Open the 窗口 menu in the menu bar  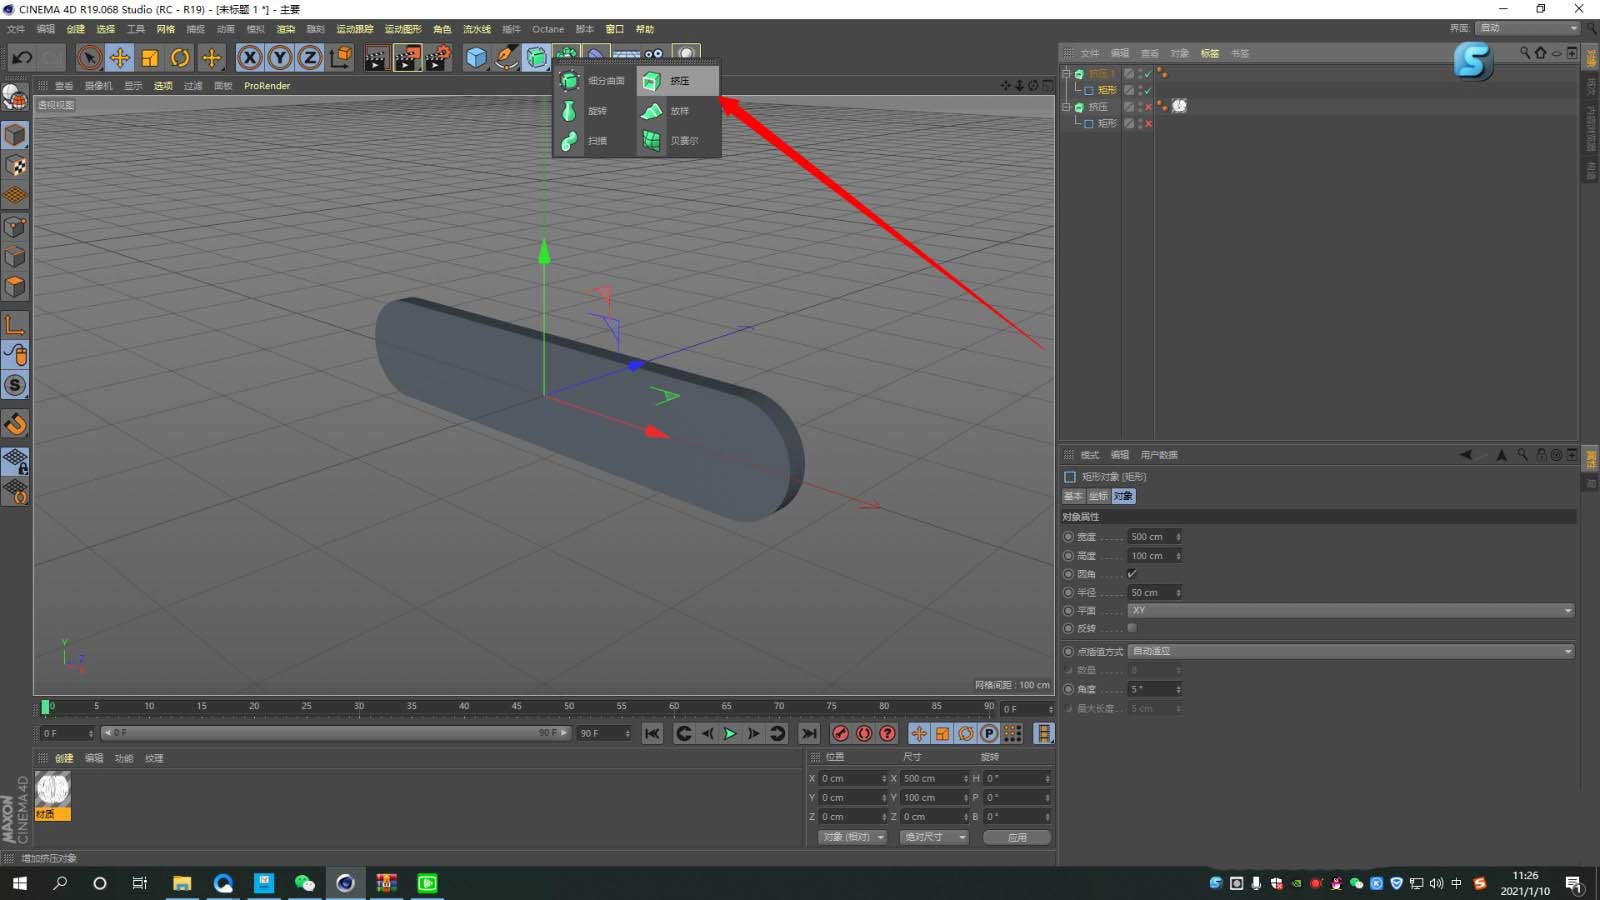(x=615, y=29)
